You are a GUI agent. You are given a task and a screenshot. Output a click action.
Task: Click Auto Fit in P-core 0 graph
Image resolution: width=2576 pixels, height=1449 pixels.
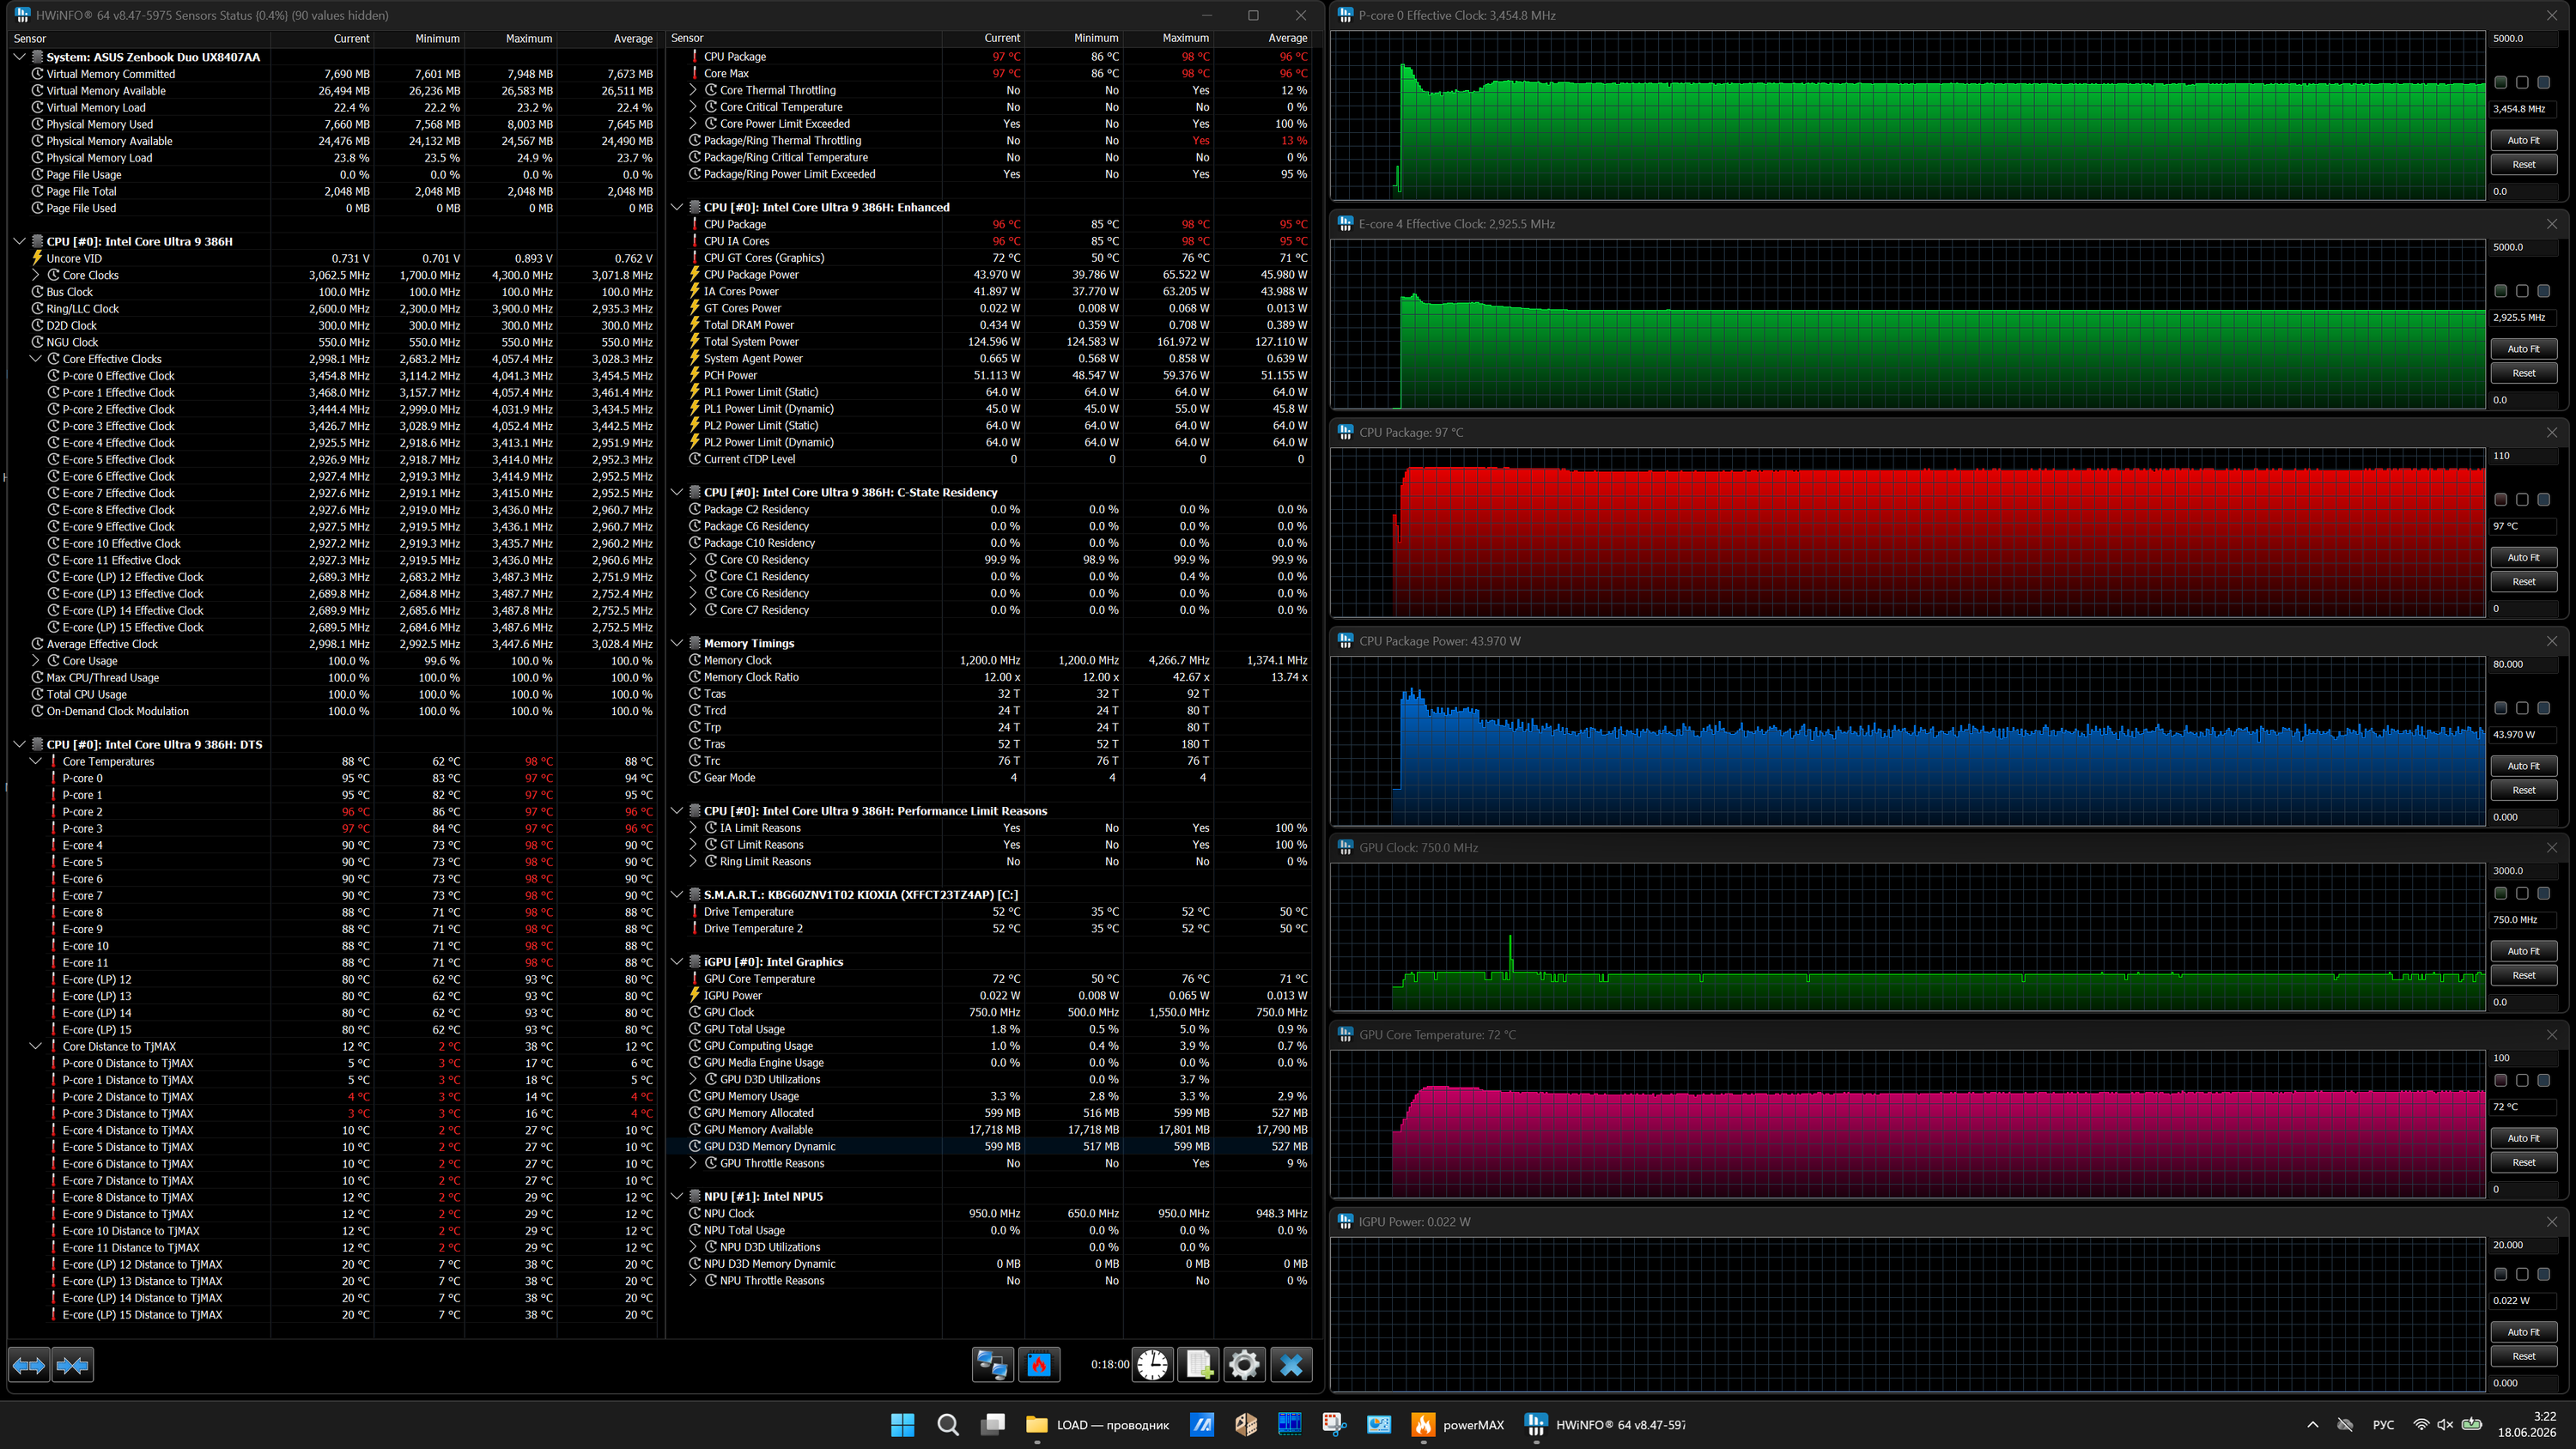tap(2523, 140)
